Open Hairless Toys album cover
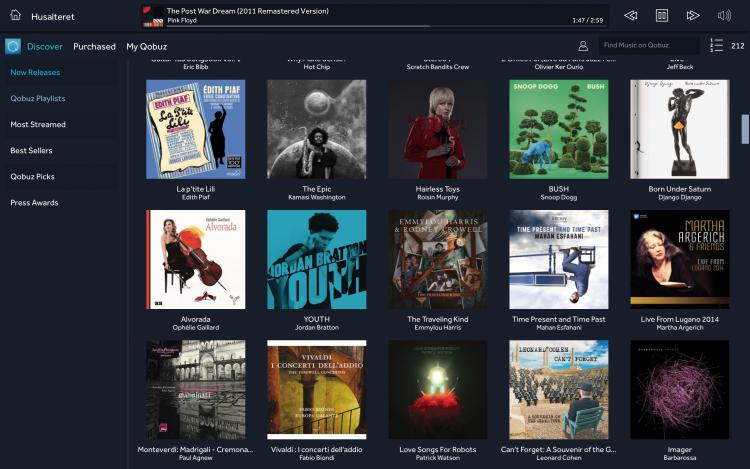The height and width of the screenshot is (469, 750). tap(438, 129)
